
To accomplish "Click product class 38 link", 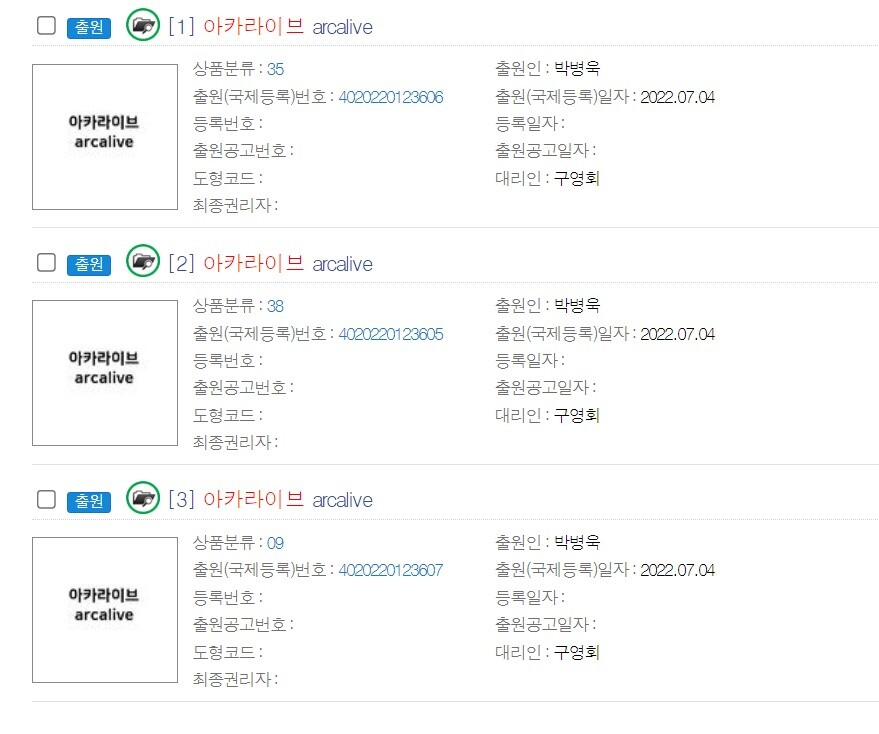I will (x=275, y=306).
